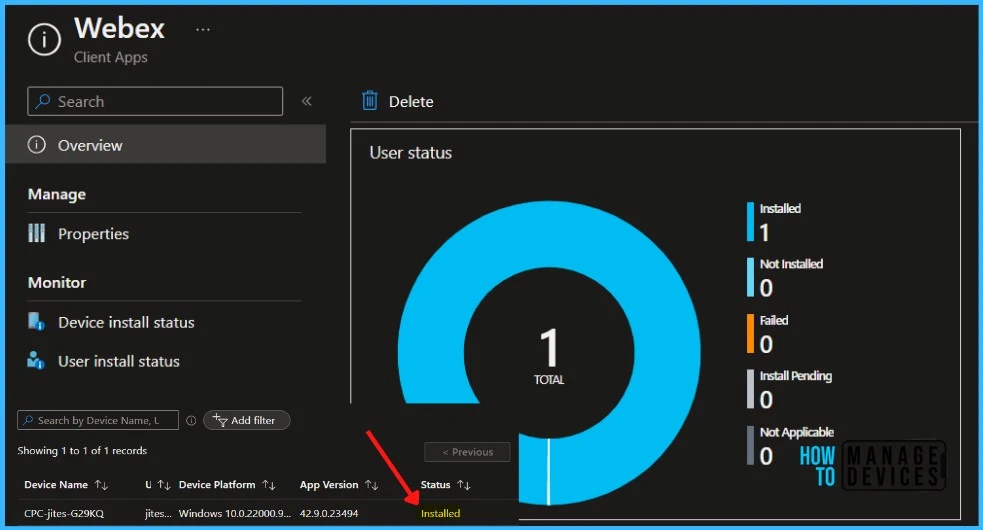Click the Install Pending legend label
This screenshot has height=530, width=983.
click(796, 376)
